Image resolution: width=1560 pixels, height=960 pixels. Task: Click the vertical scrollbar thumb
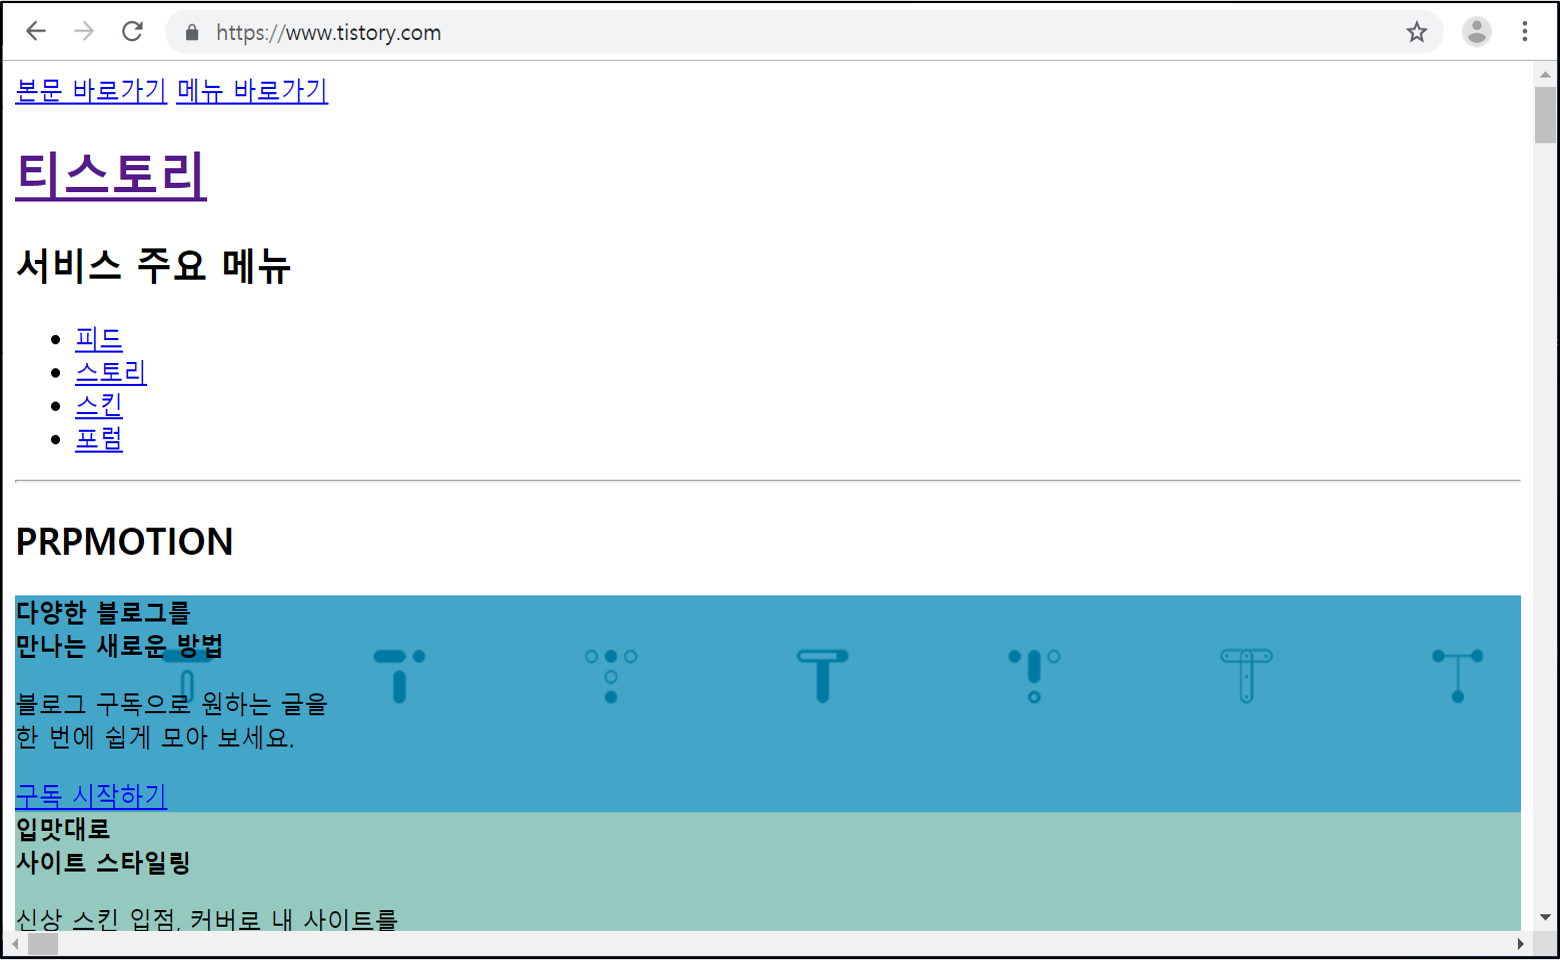(1545, 115)
